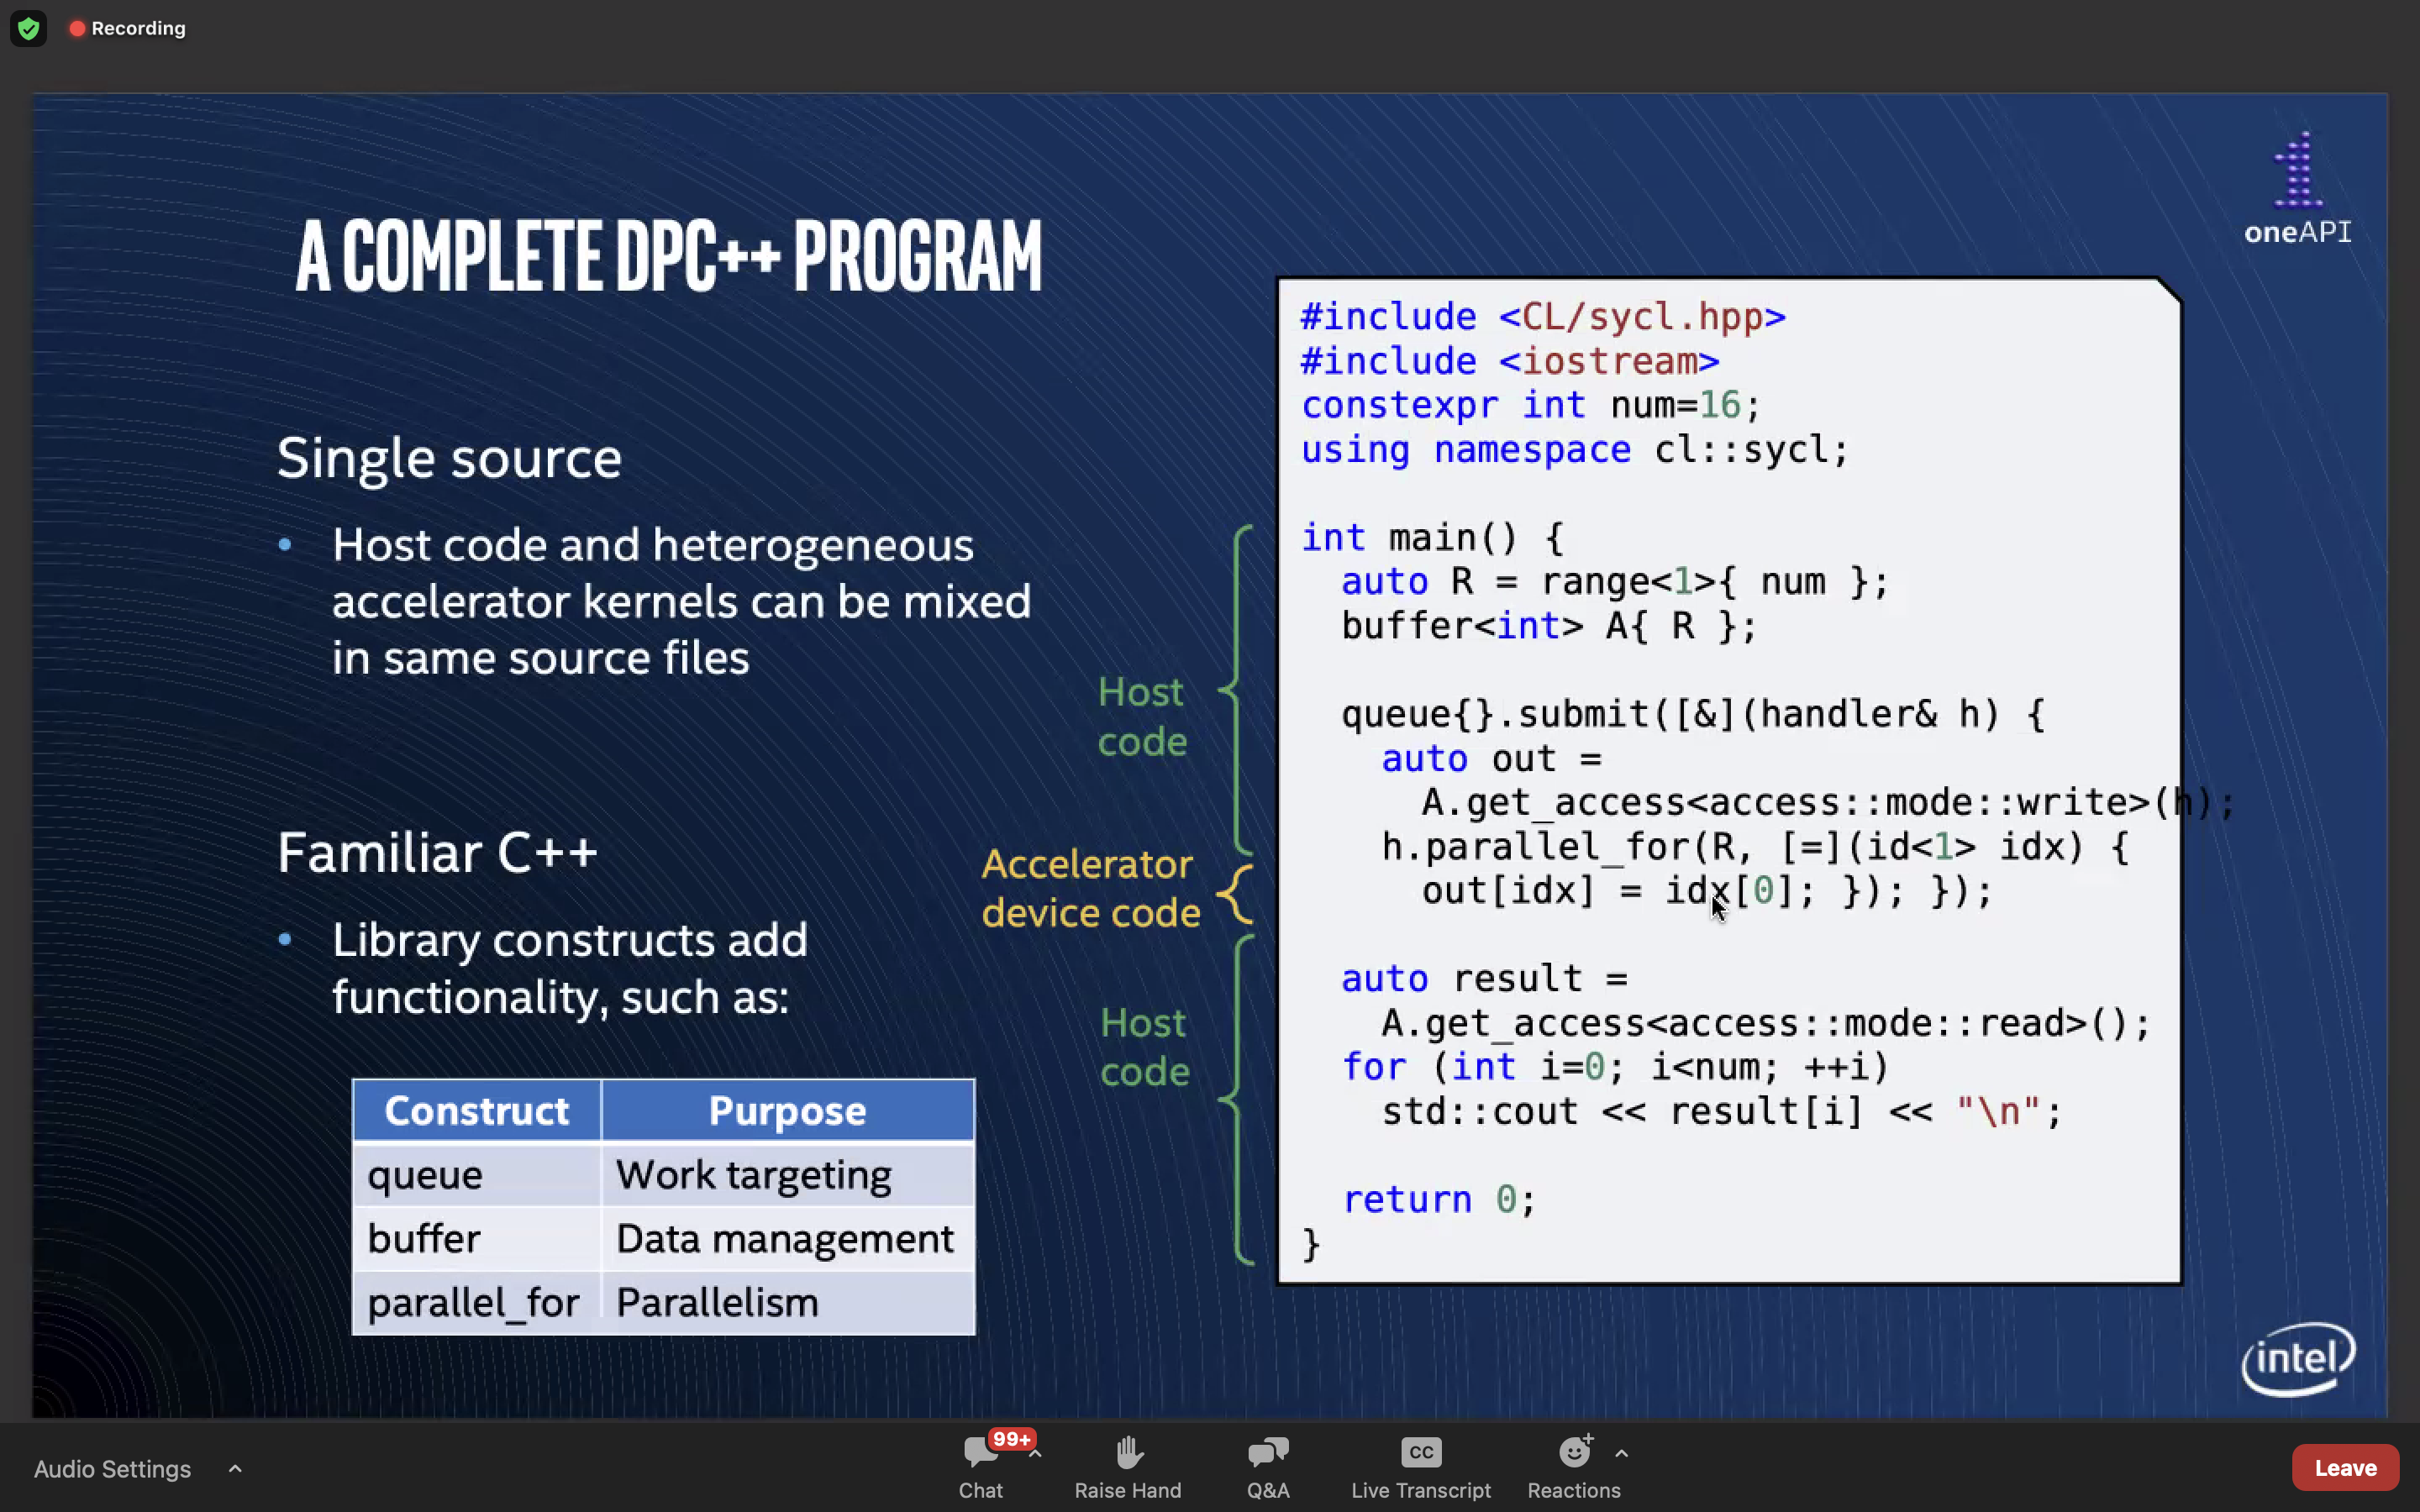Click the 'out[idx] = idx[0];' line
This screenshot has height=1512, width=2420.
[1706, 891]
